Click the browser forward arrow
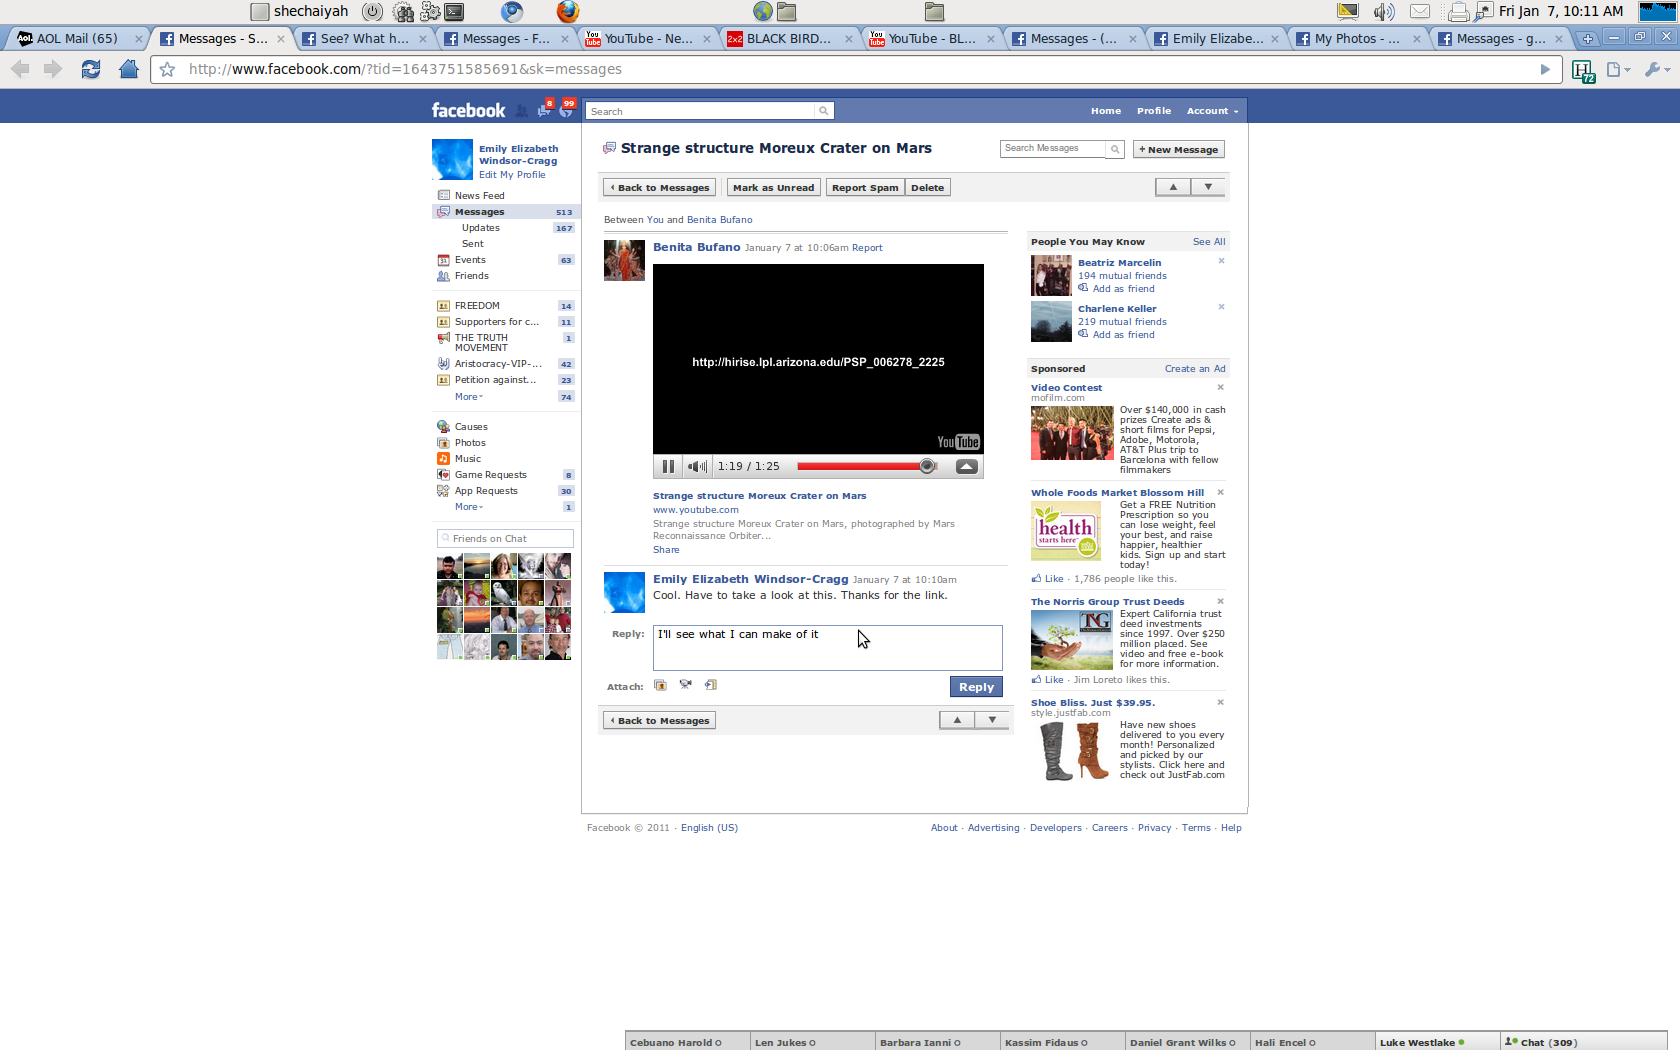The image size is (1680, 1050). (53, 69)
